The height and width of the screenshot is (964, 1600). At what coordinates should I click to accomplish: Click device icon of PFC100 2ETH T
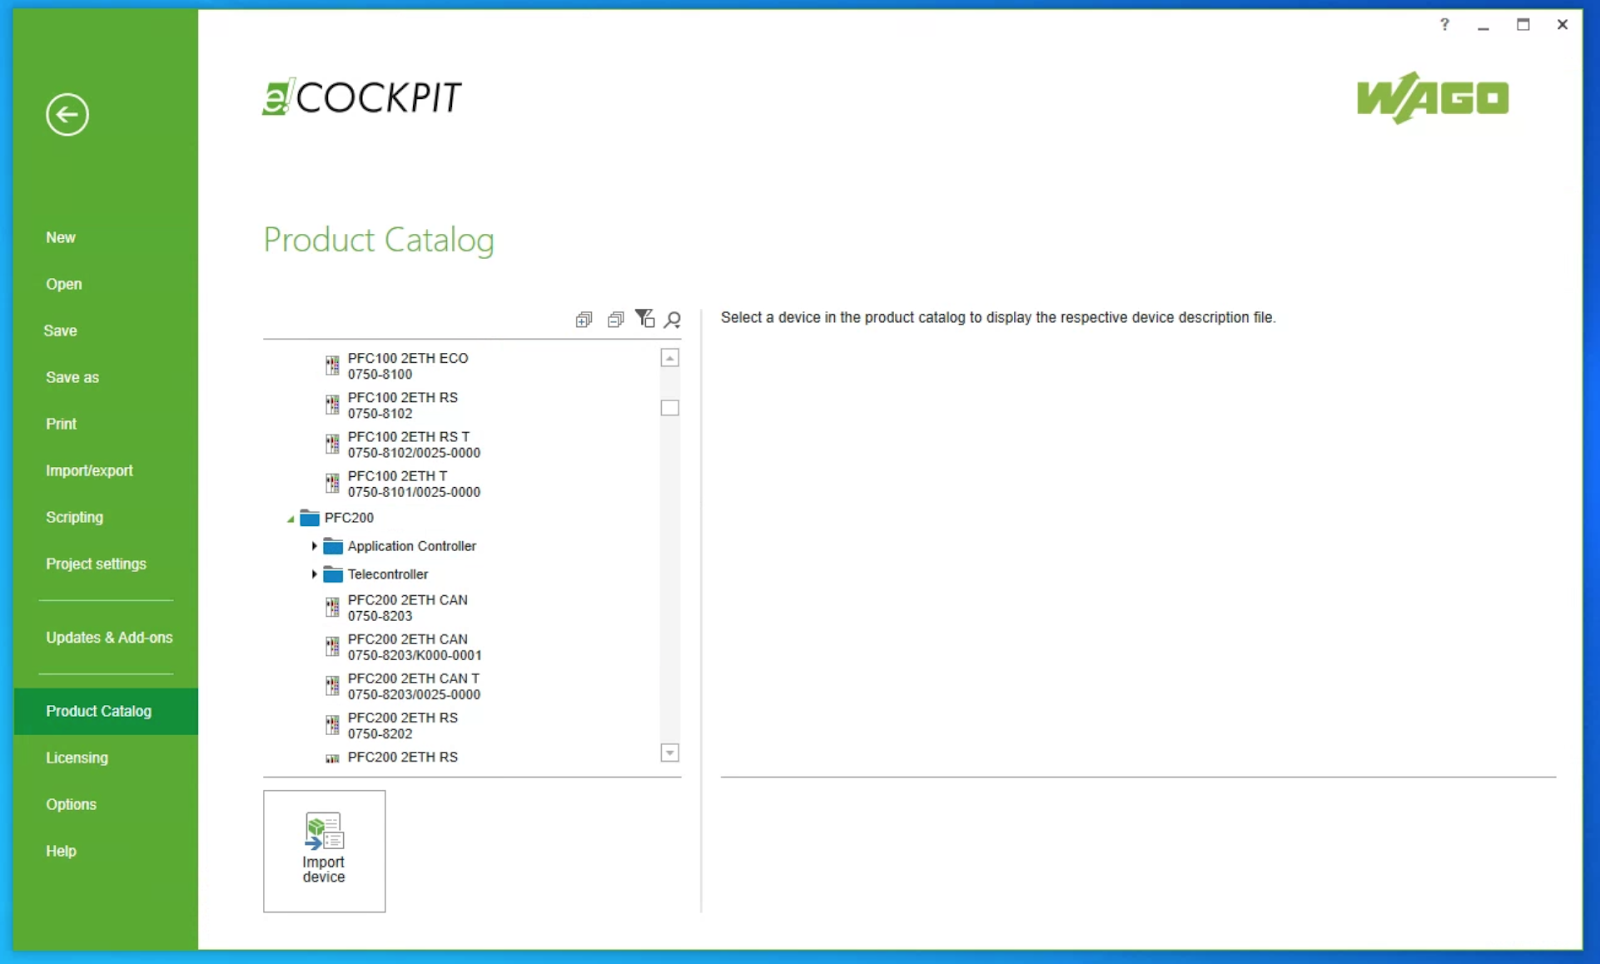pos(332,483)
